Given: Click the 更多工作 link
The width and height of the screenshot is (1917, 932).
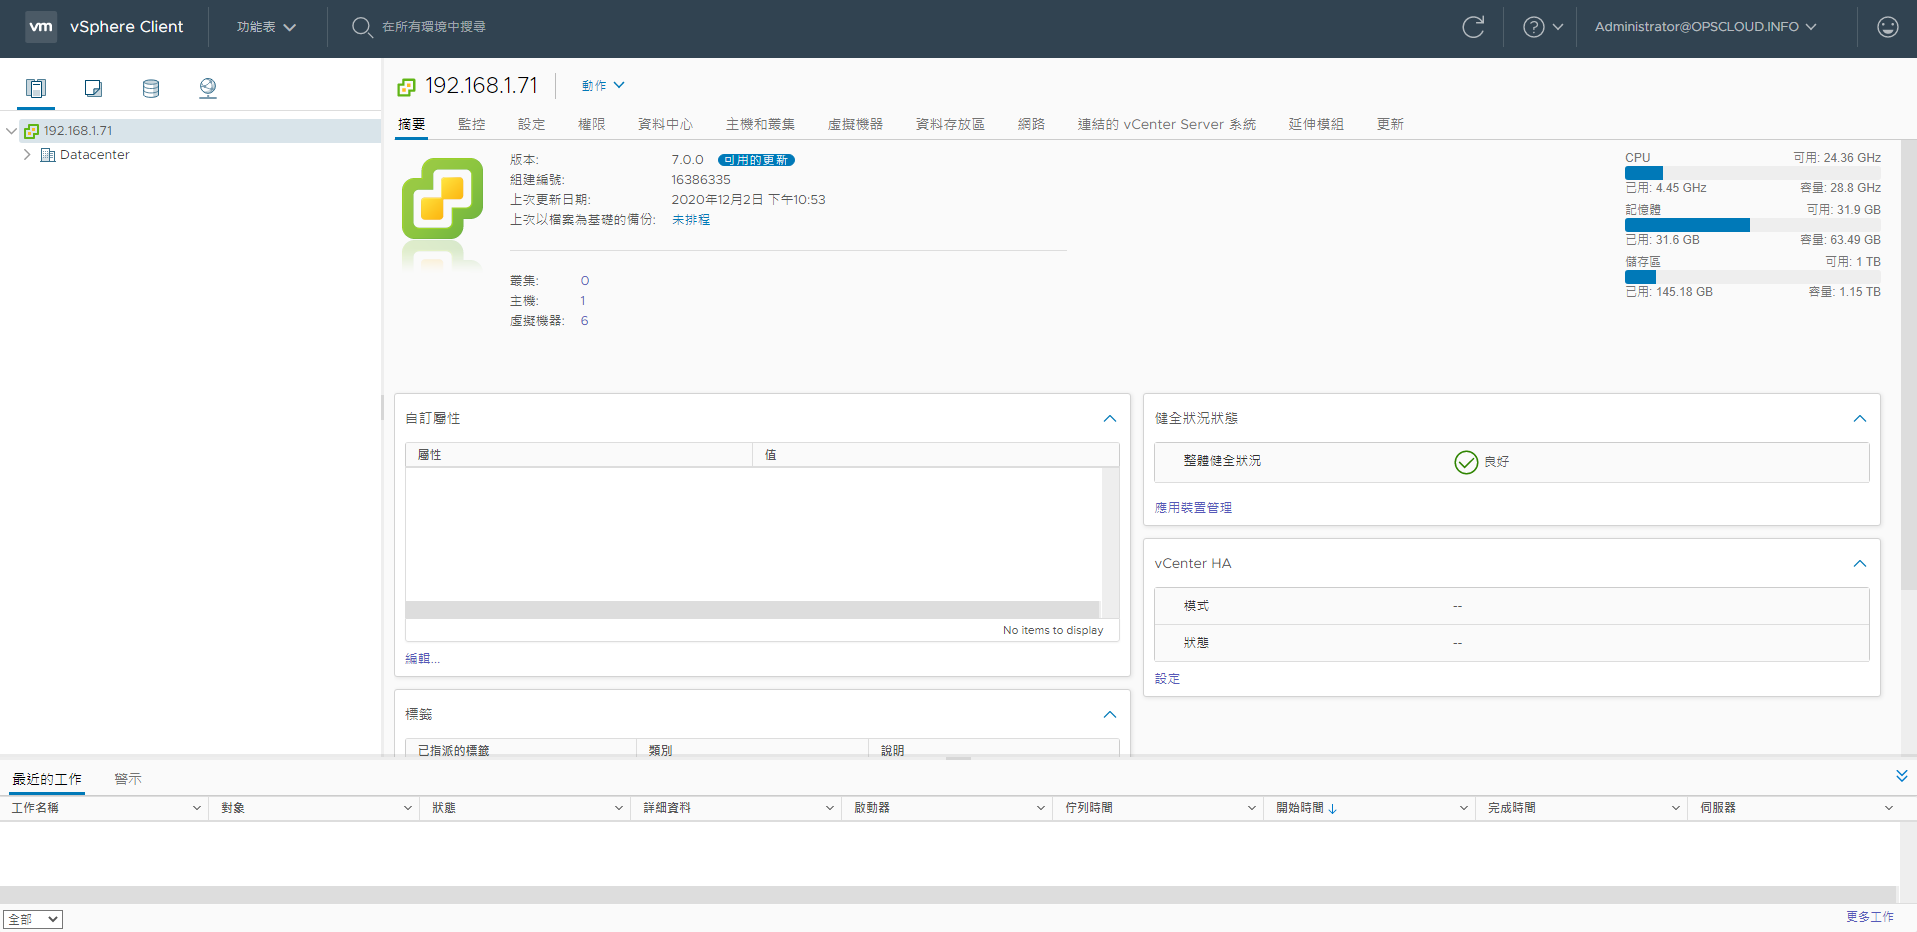Looking at the screenshot, I should pyautogui.click(x=1870, y=917).
